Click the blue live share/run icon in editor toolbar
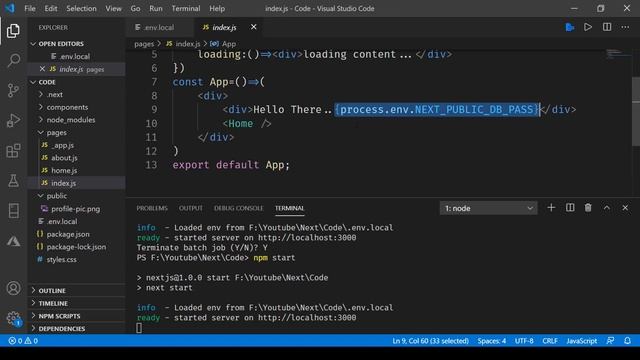The width and height of the screenshot is (640, 360). point(570,27)
